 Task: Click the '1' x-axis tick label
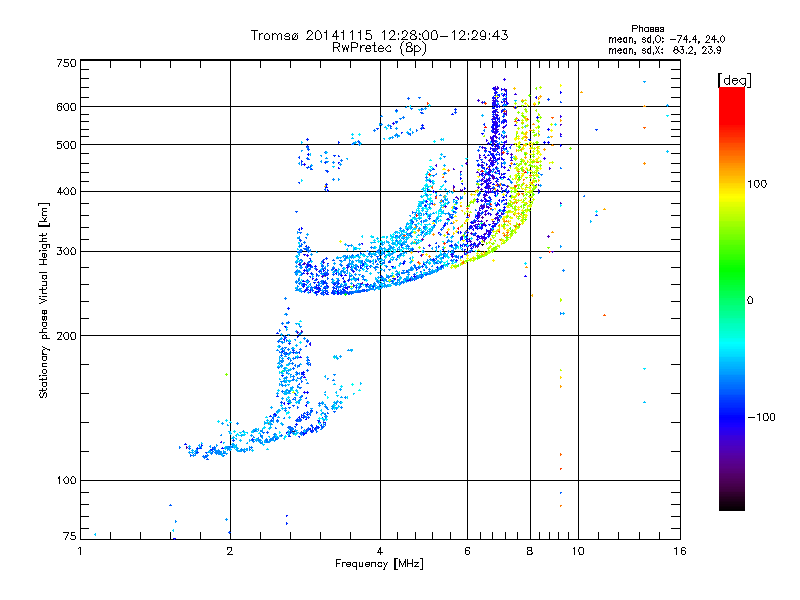coord(80,551)
